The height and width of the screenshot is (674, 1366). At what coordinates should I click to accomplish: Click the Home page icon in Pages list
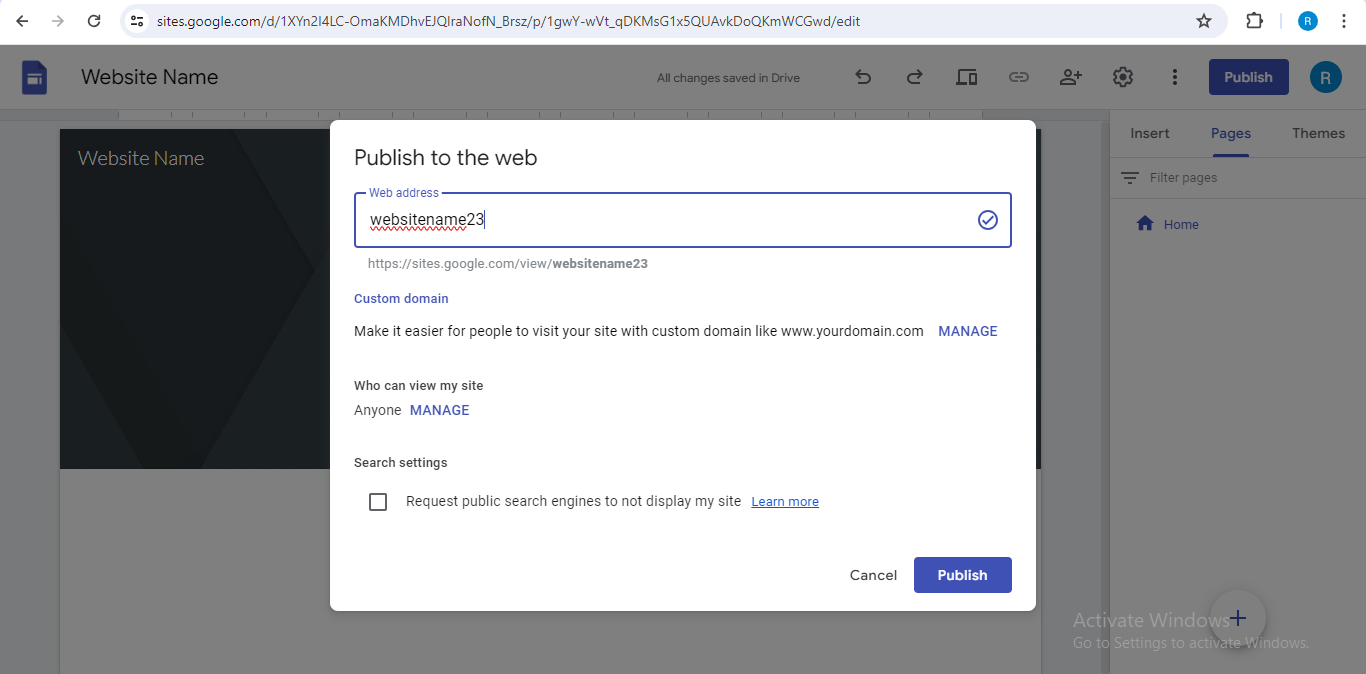point(1145,224)
